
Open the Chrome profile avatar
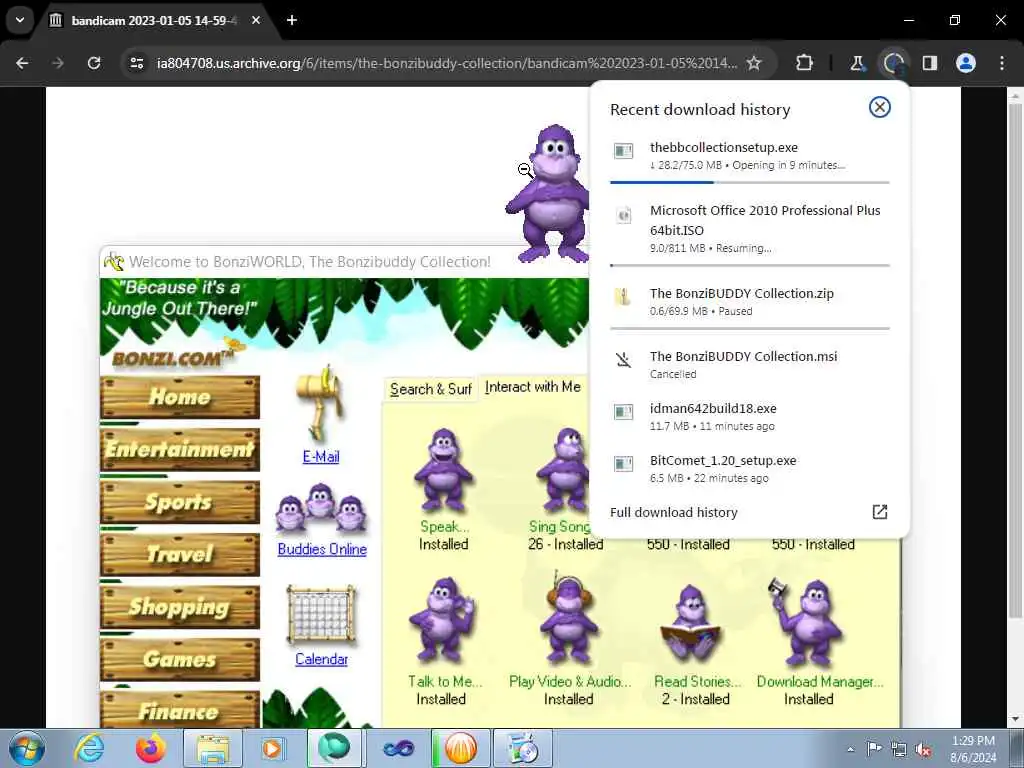click(x=966, y=63)
